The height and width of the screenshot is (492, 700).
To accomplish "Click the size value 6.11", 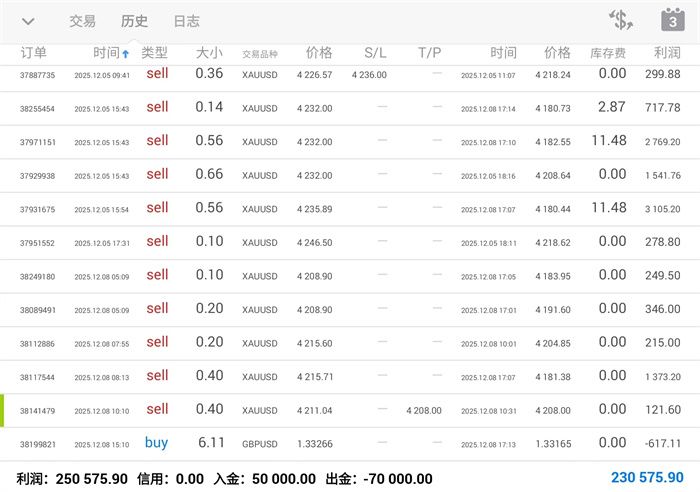I will (x=211, y=442).
